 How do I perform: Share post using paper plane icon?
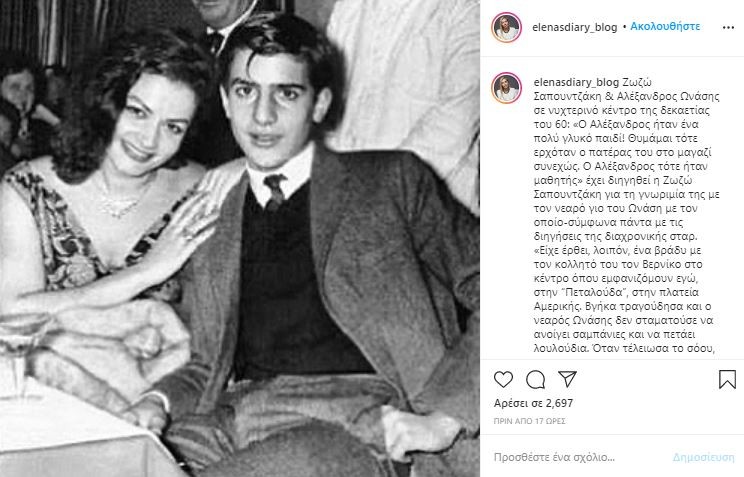567,379
